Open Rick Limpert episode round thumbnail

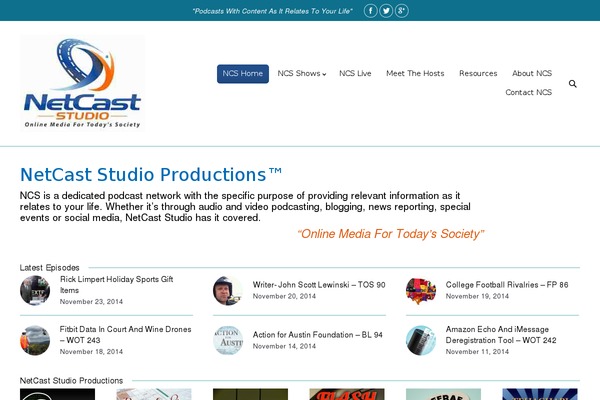[x=35, y=290]
